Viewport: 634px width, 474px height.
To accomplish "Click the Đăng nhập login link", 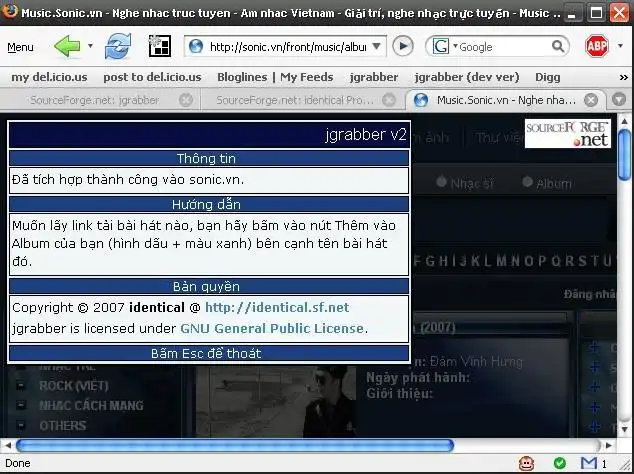I will [590, 294].
